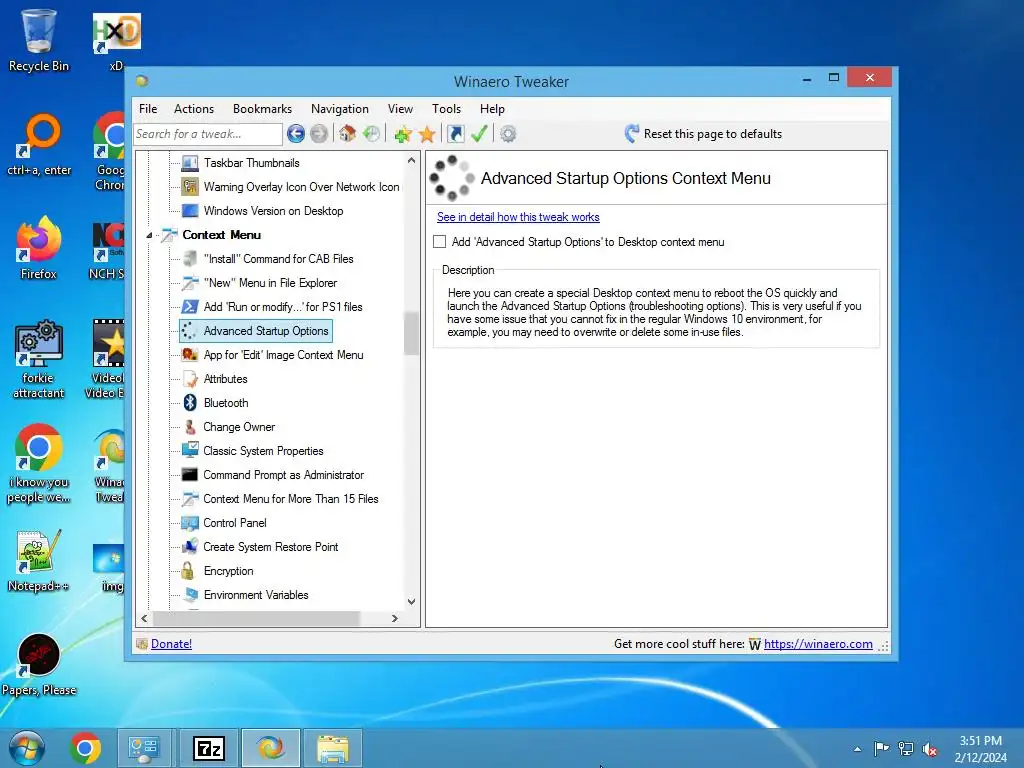Click the tree scroll up arrow
The width and height of the screenshot is (1024, 768).
coord(411,160)
